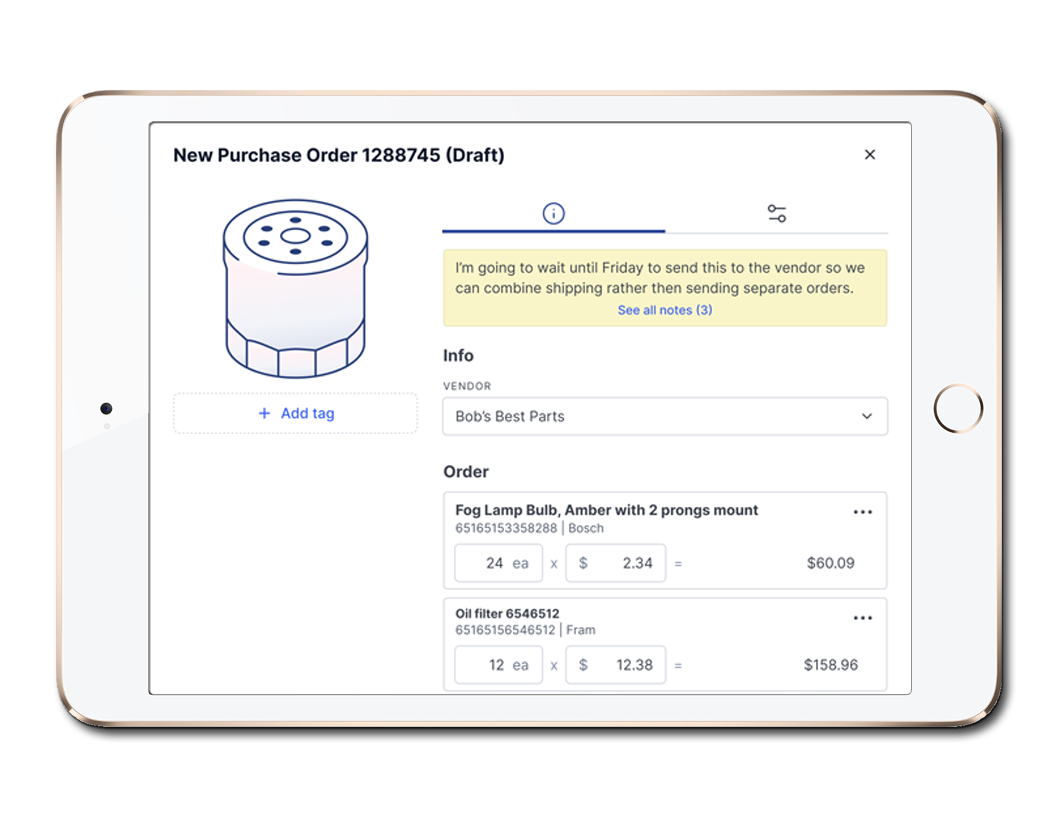Open the filter settings tab with sliders icon
1056x816 pixels.
(x=775, y=212)
